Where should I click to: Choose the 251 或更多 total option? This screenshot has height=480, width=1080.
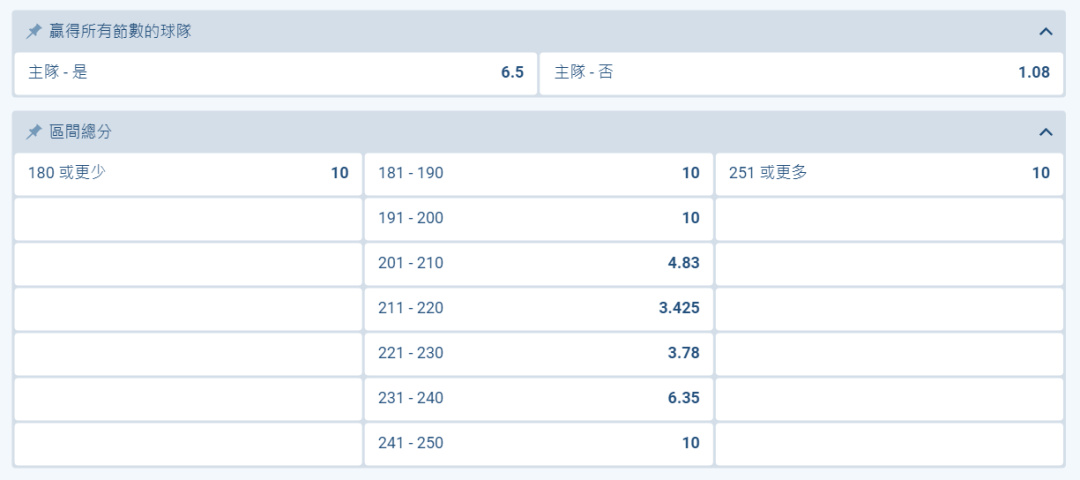point(889,173)
